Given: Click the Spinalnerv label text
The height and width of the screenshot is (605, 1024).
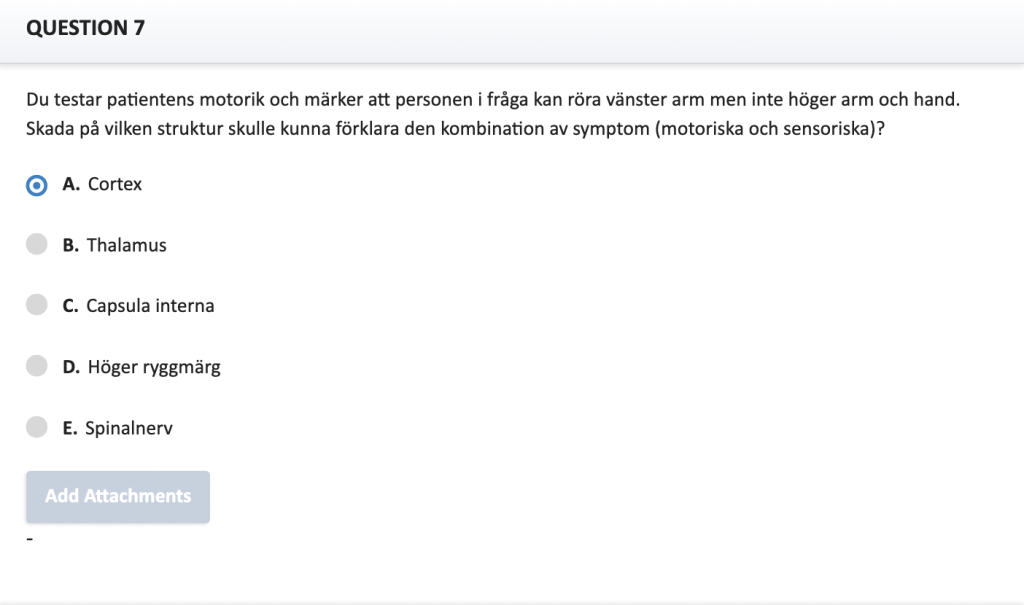Looking at the screenshot, I should coord(129,429).
